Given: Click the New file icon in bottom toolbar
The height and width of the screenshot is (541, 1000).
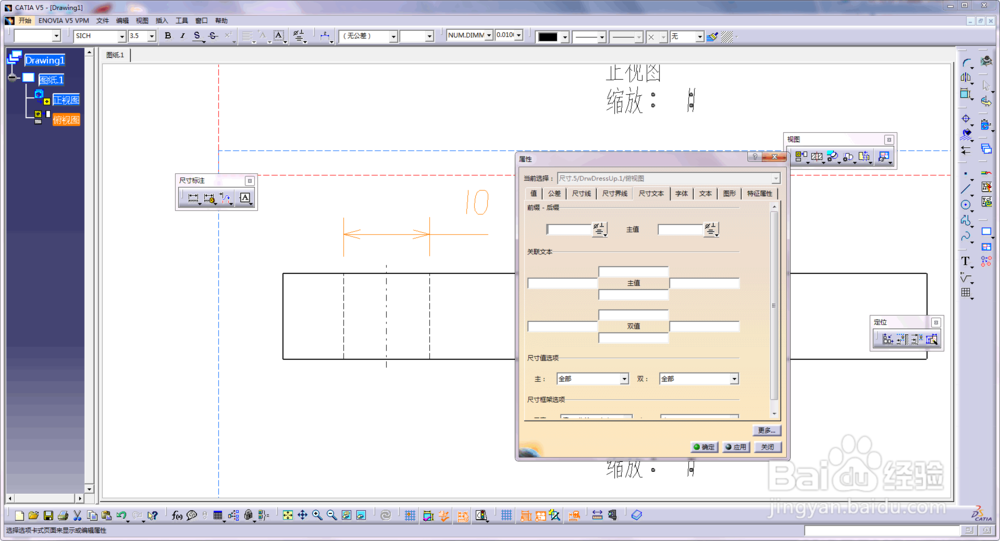Looking at the screenshot, I should (x=19, y=515).
